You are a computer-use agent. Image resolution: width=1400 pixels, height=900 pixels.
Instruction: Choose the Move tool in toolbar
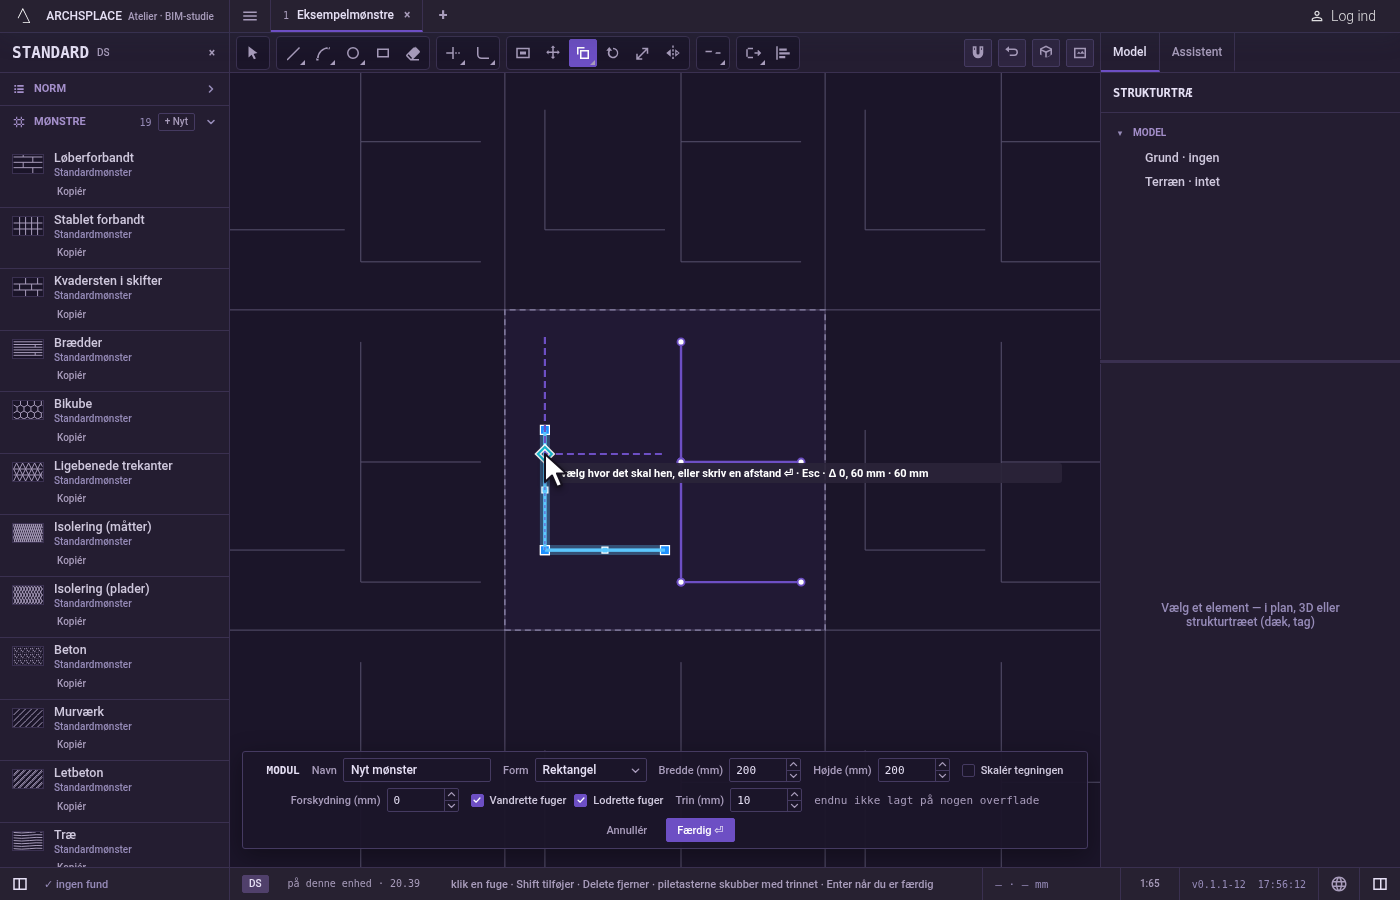click(553, 53)
